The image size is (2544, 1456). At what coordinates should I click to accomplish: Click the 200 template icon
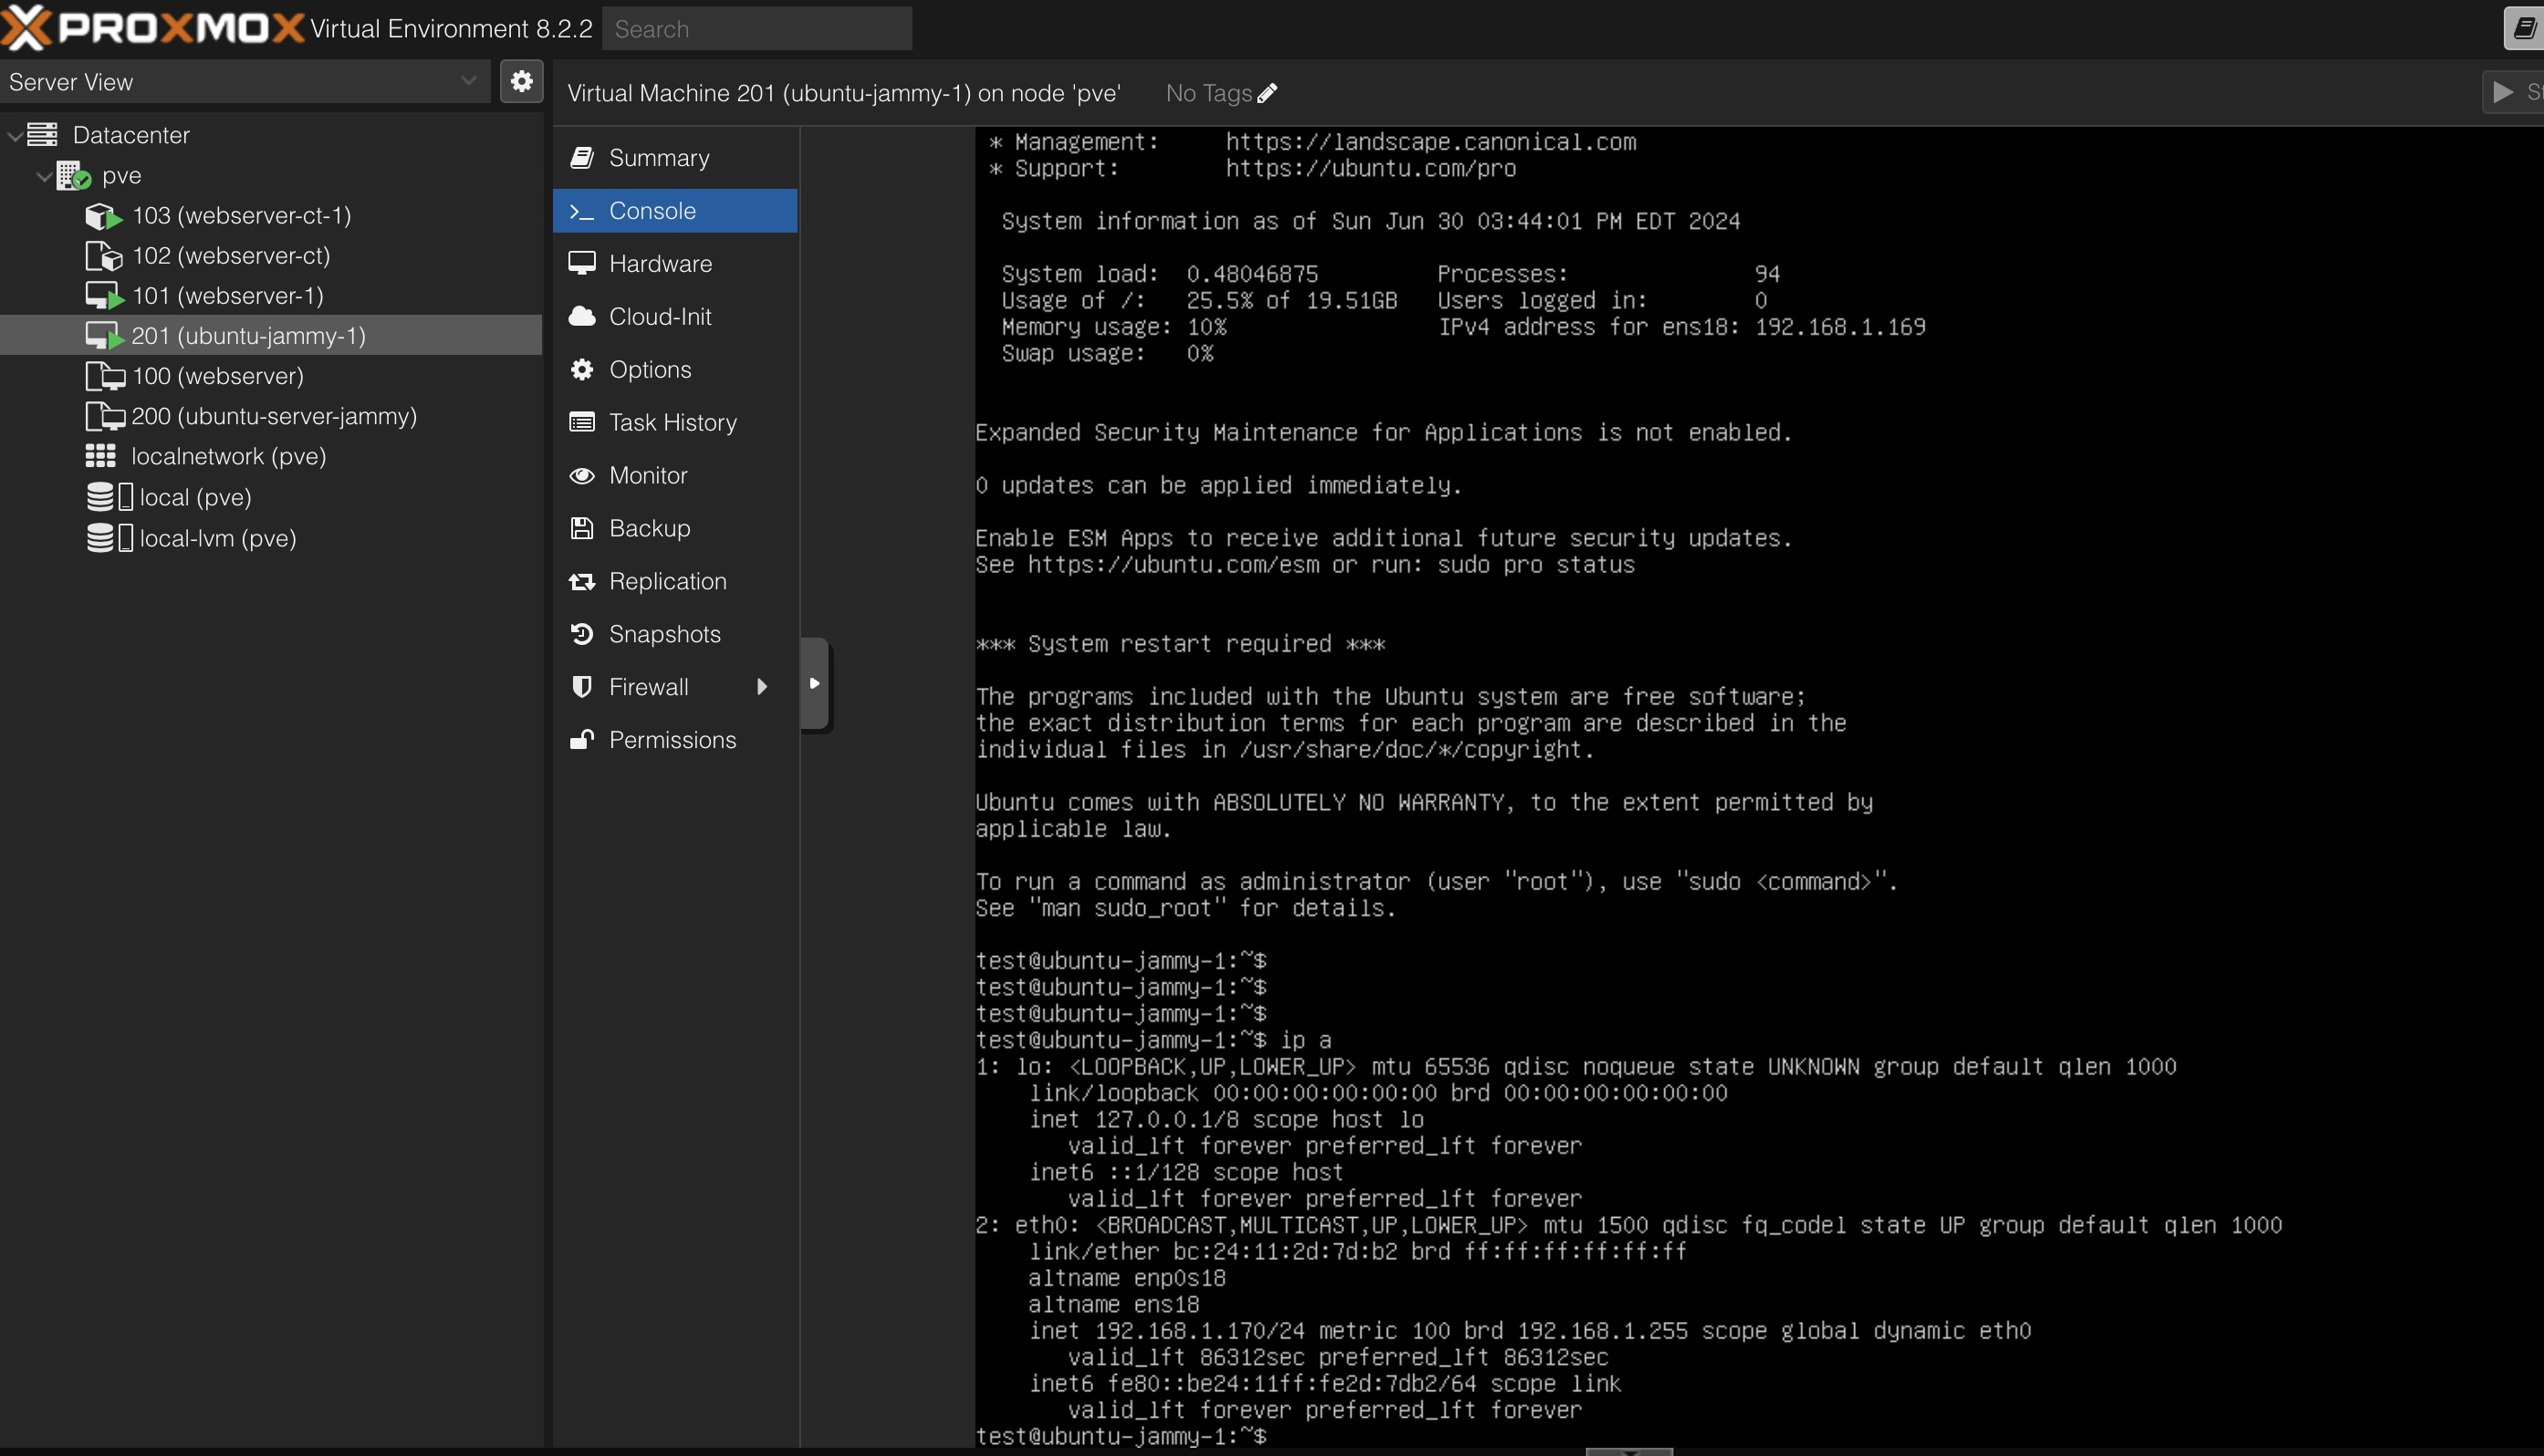pos(105,416)
